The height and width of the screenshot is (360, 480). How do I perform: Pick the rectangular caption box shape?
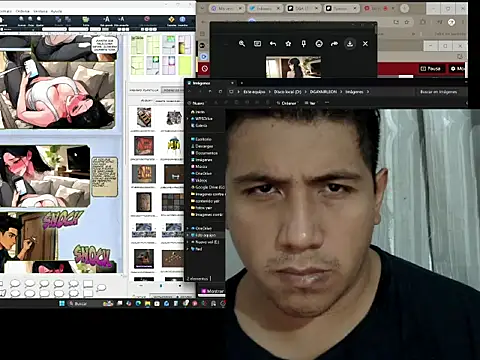[x=88, y=284]
